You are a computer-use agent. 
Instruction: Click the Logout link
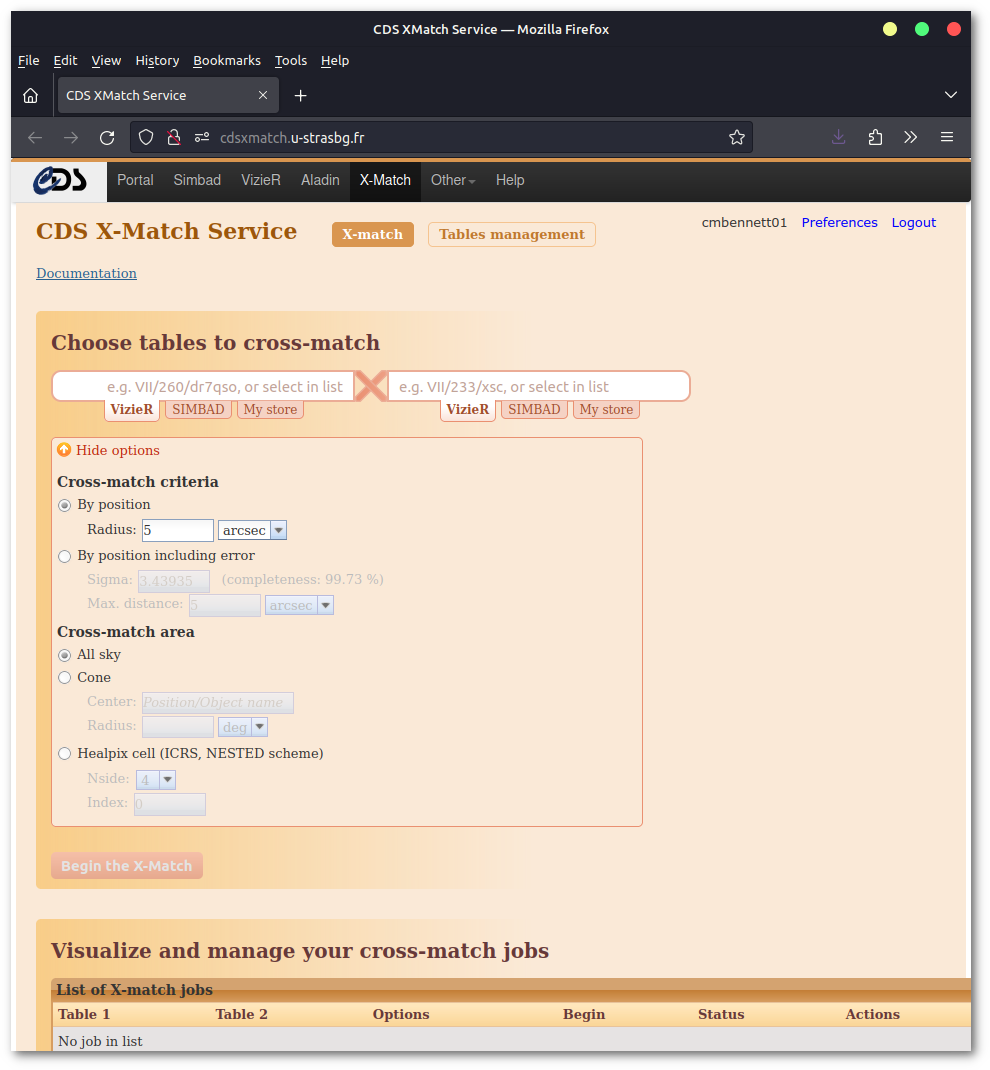tap(914, 222)
